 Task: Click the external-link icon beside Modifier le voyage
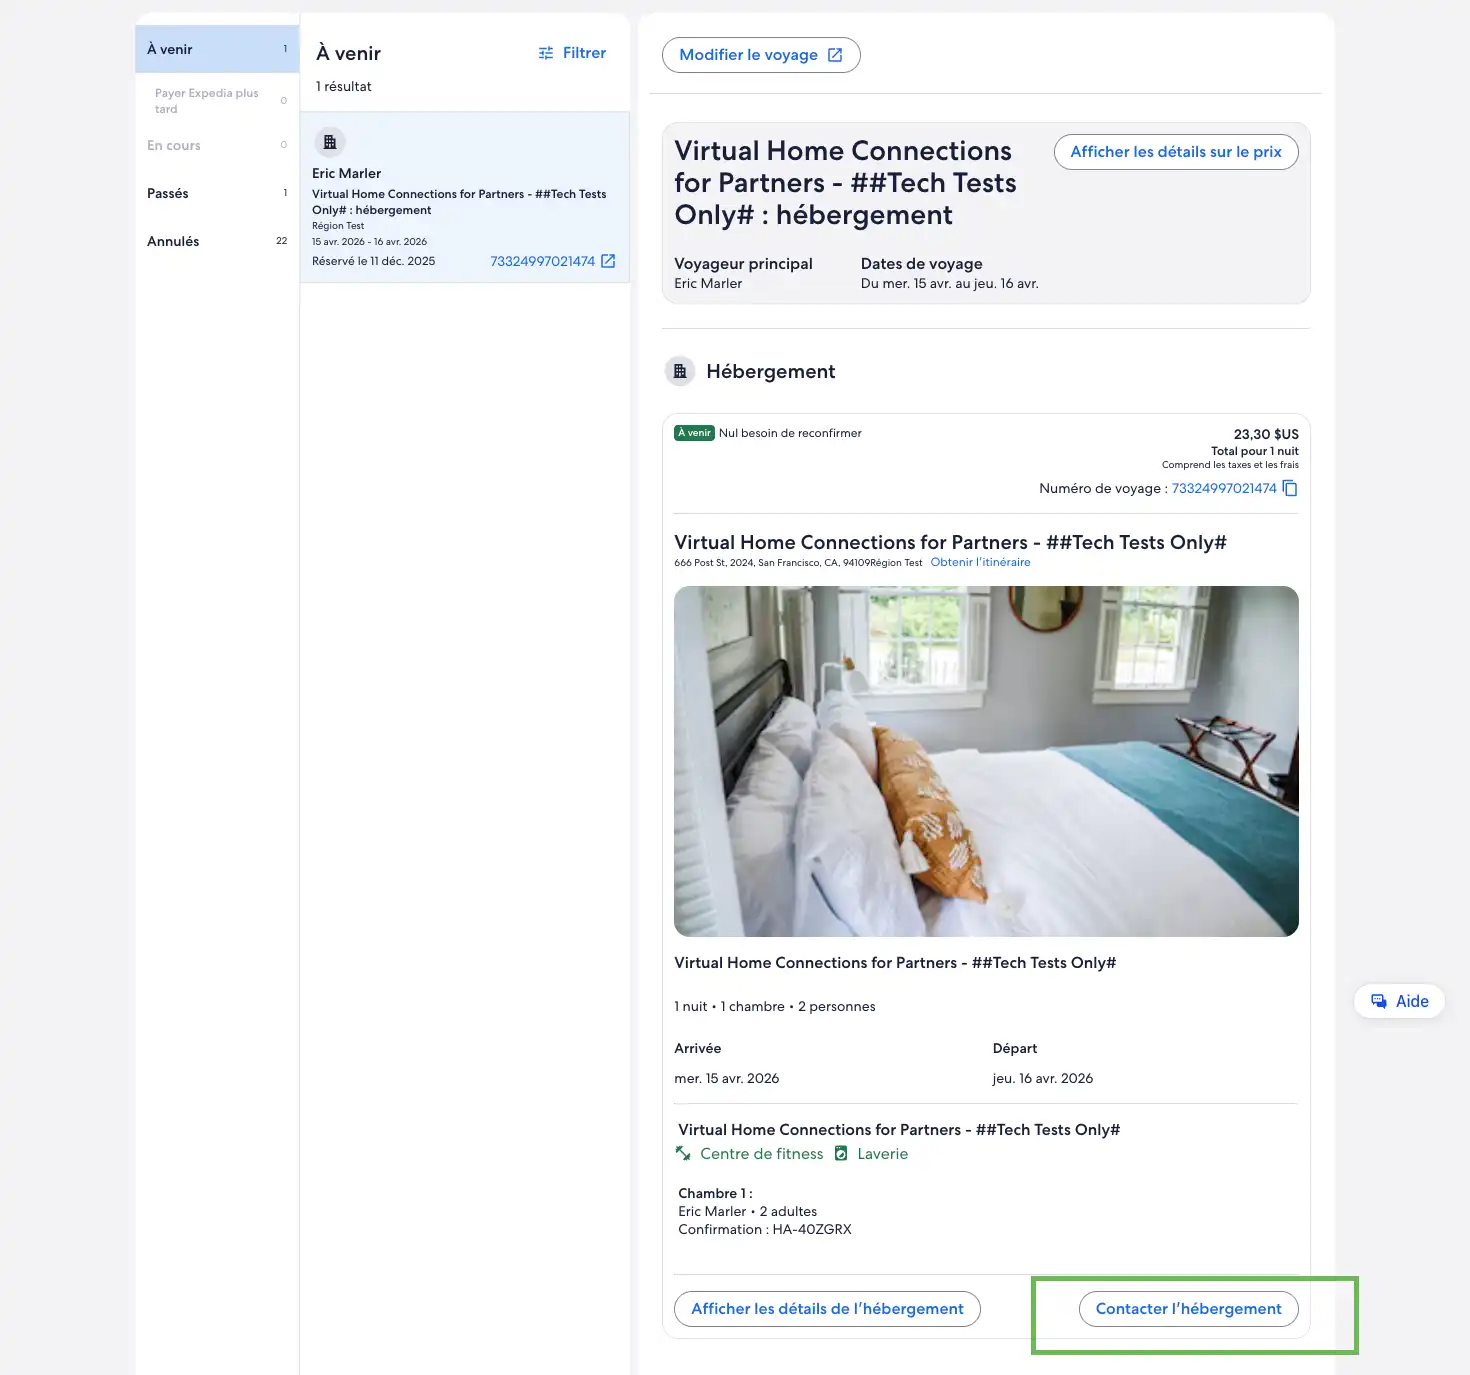pyautogui.click(x=835, y=55)
